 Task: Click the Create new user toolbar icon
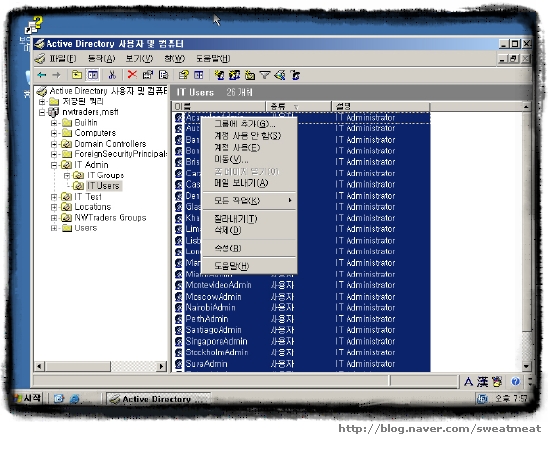click(219, 75)
